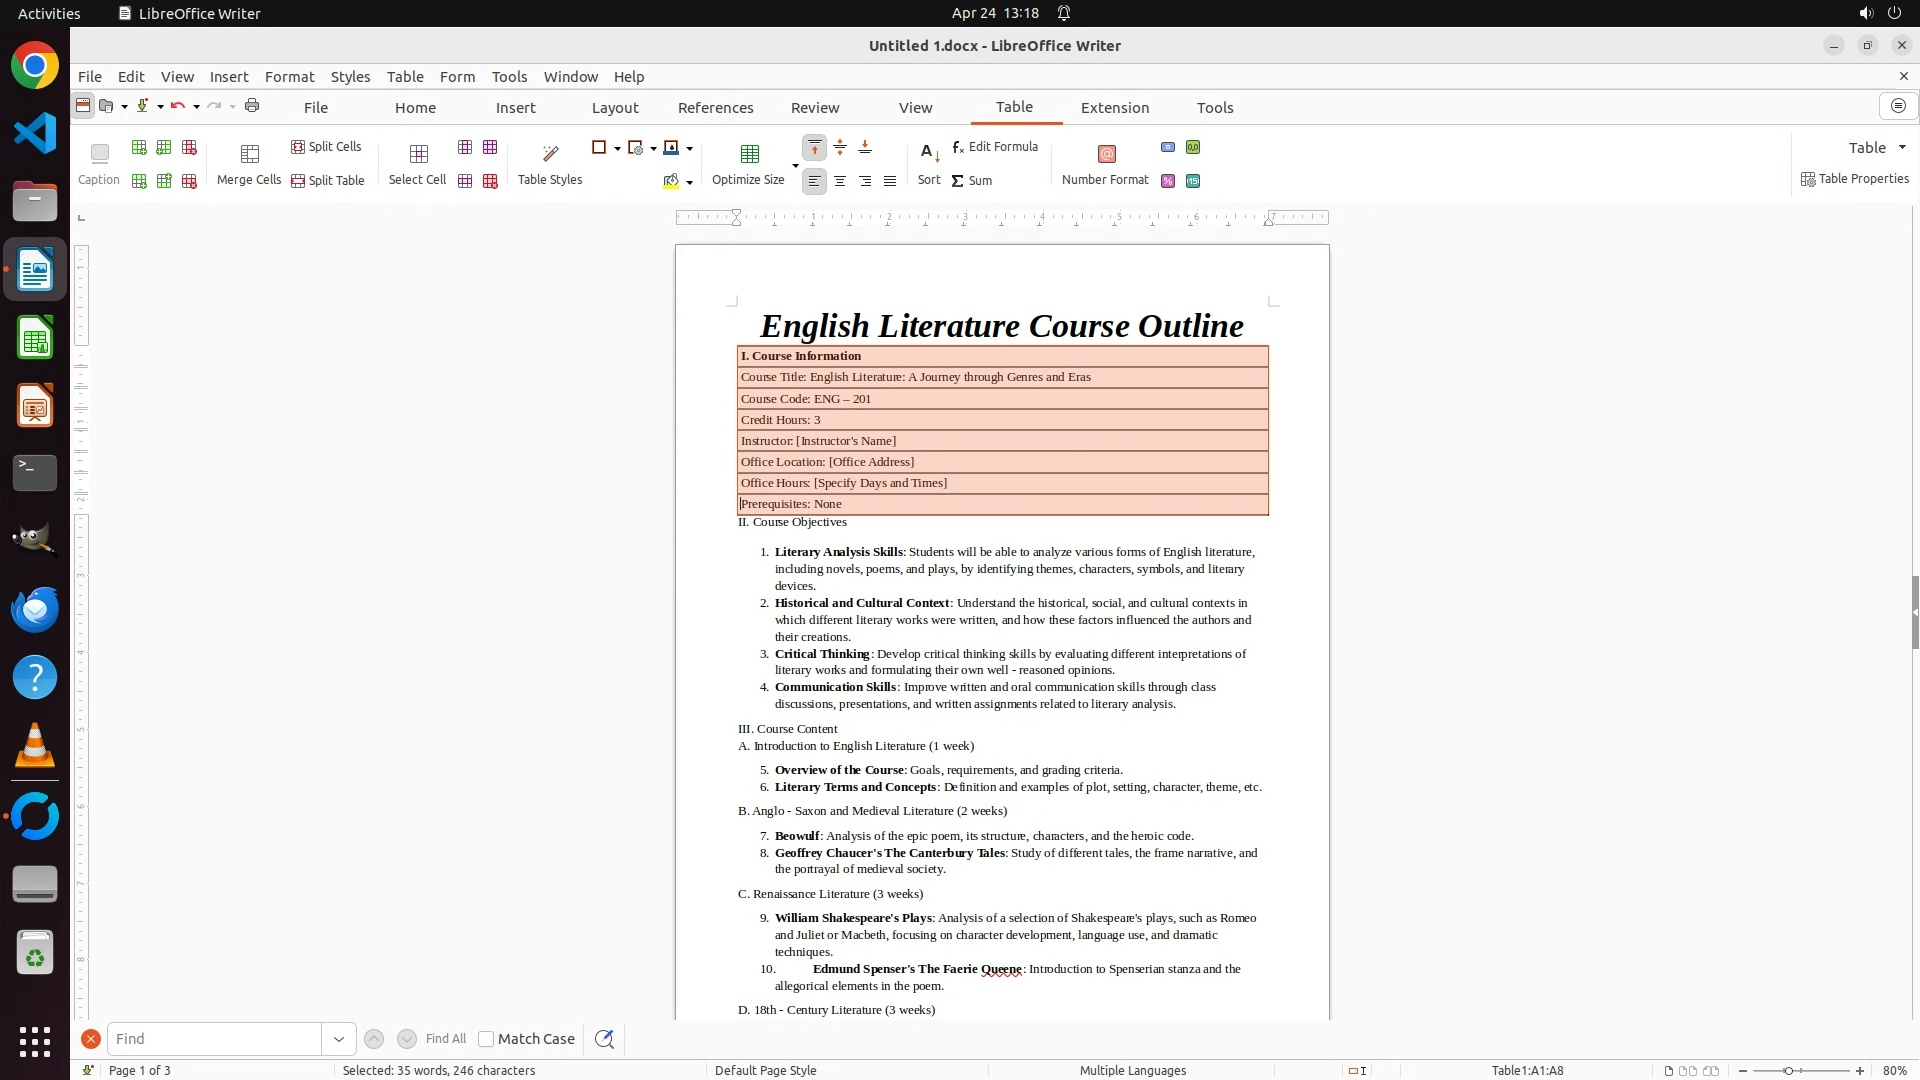The width and height of the screenshot is (1920, 1080).
Task: Click the Sort icon
Action: [x=929, y=154]
